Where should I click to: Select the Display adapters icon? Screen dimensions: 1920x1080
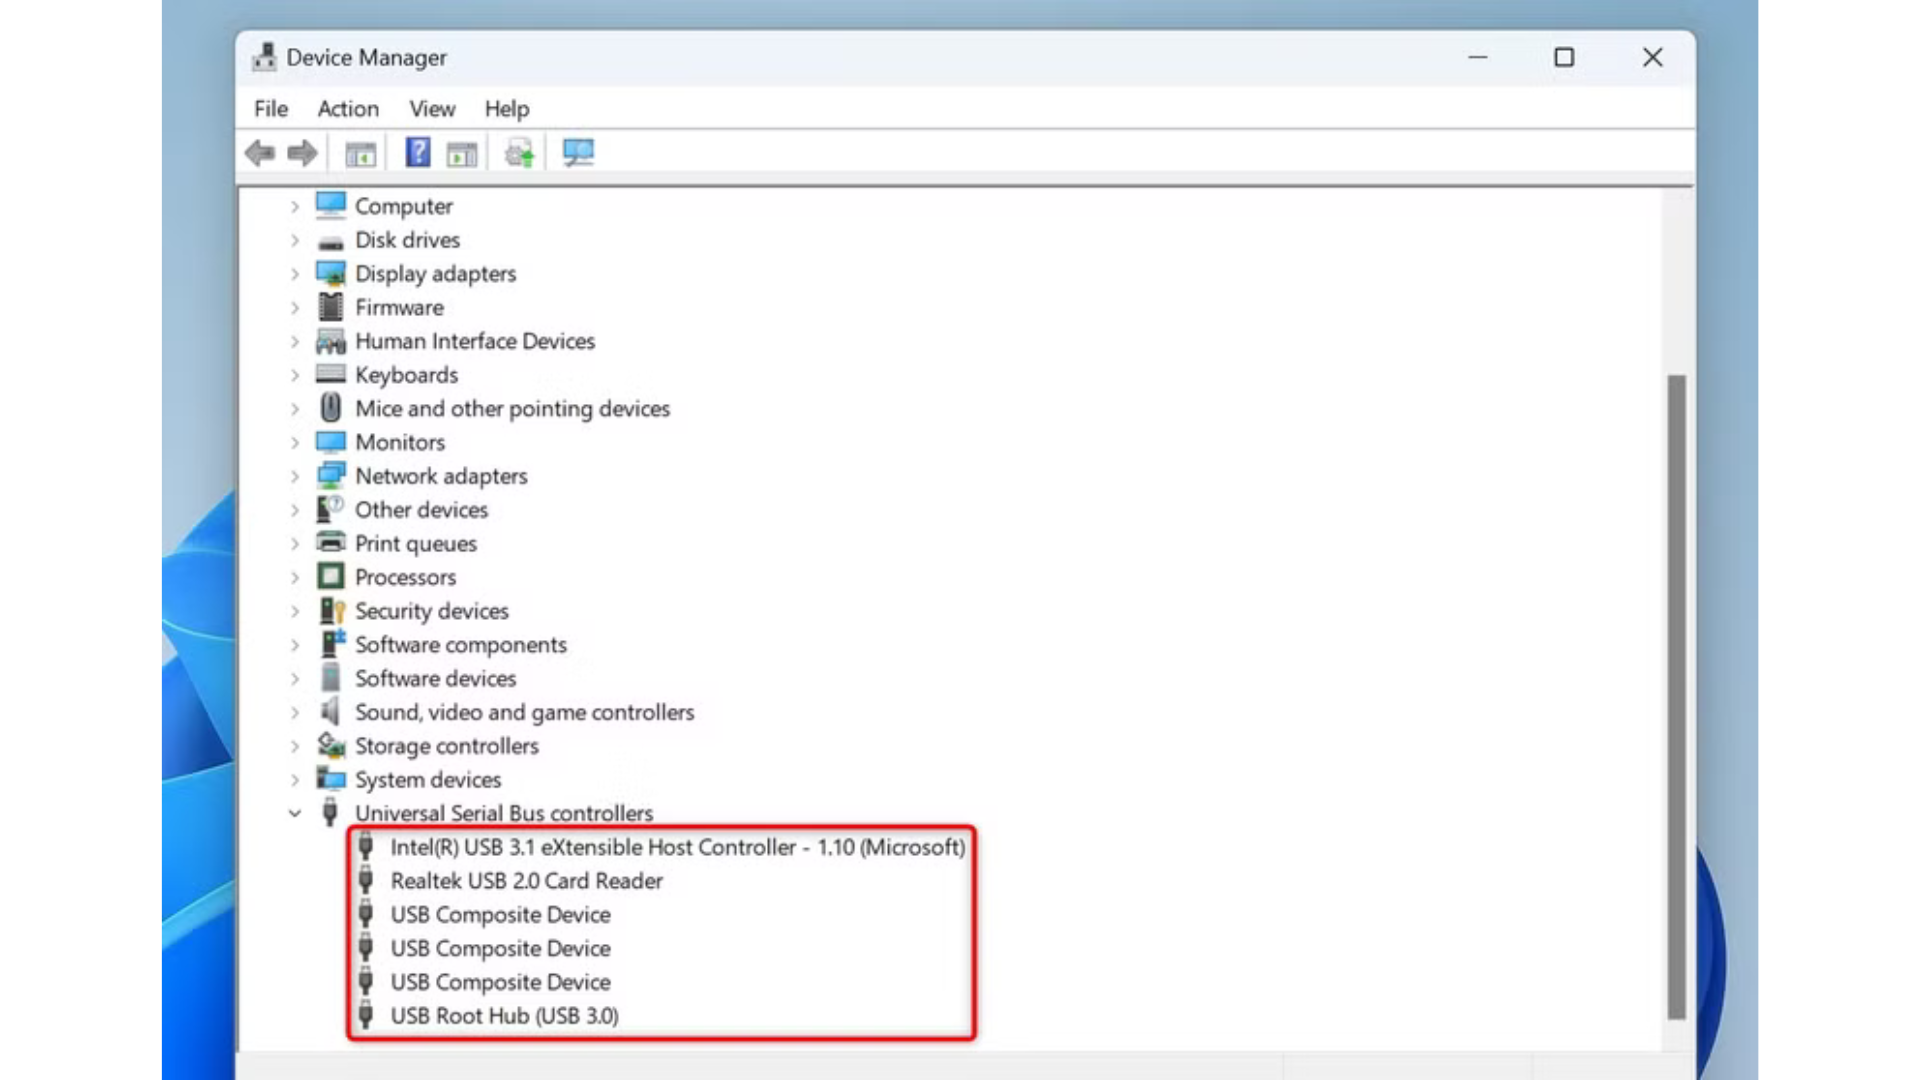pyautogui.click(x=331, y=273)
